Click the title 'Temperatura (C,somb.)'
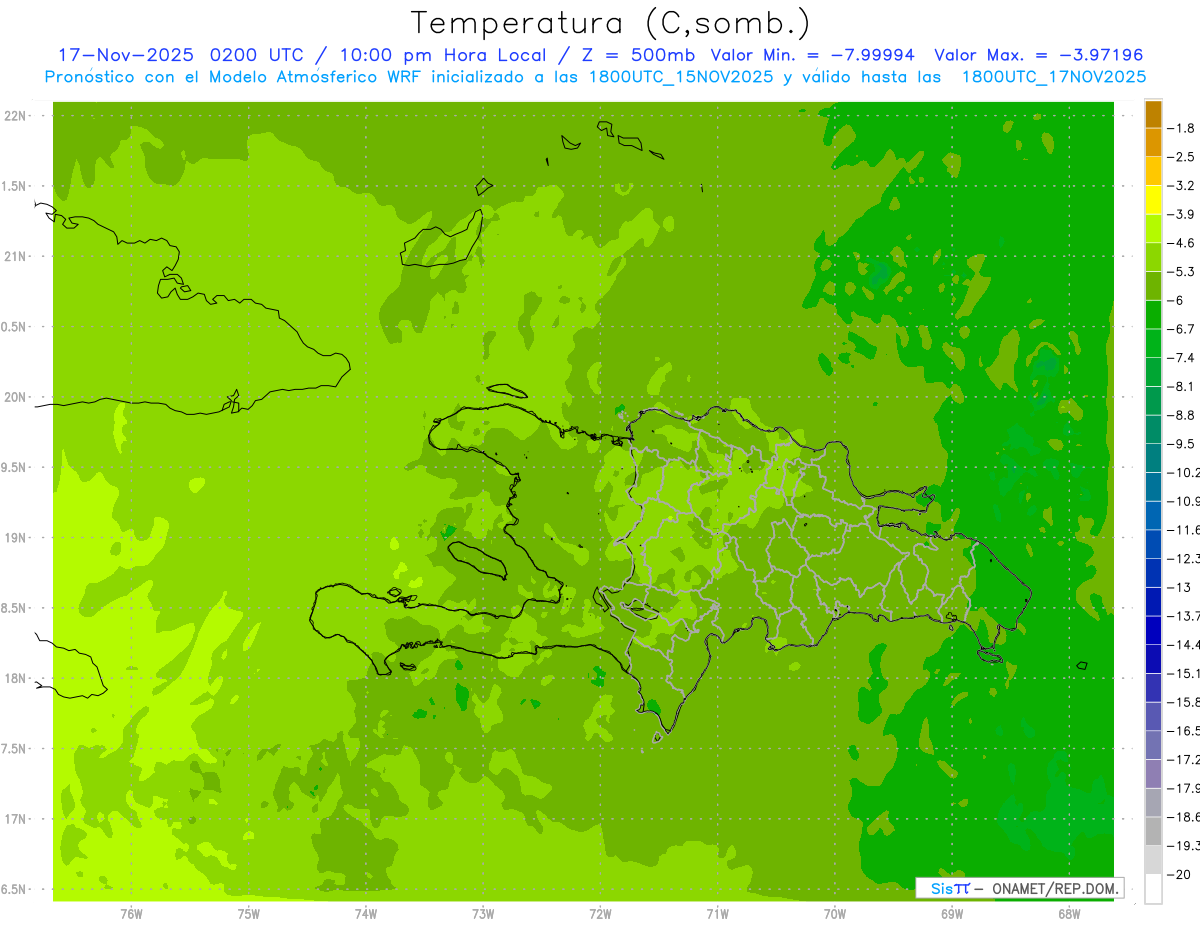This screenshot has height=927, width=1200. pyautogui.click(x=610, y=23)
